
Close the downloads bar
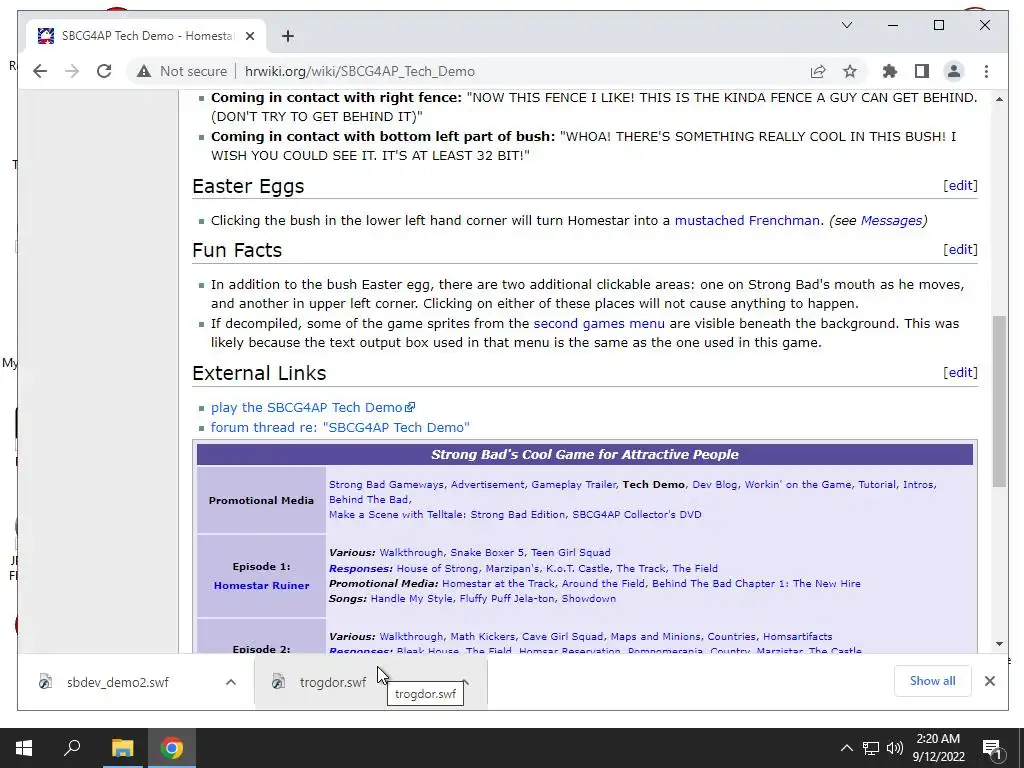[989, 681]
